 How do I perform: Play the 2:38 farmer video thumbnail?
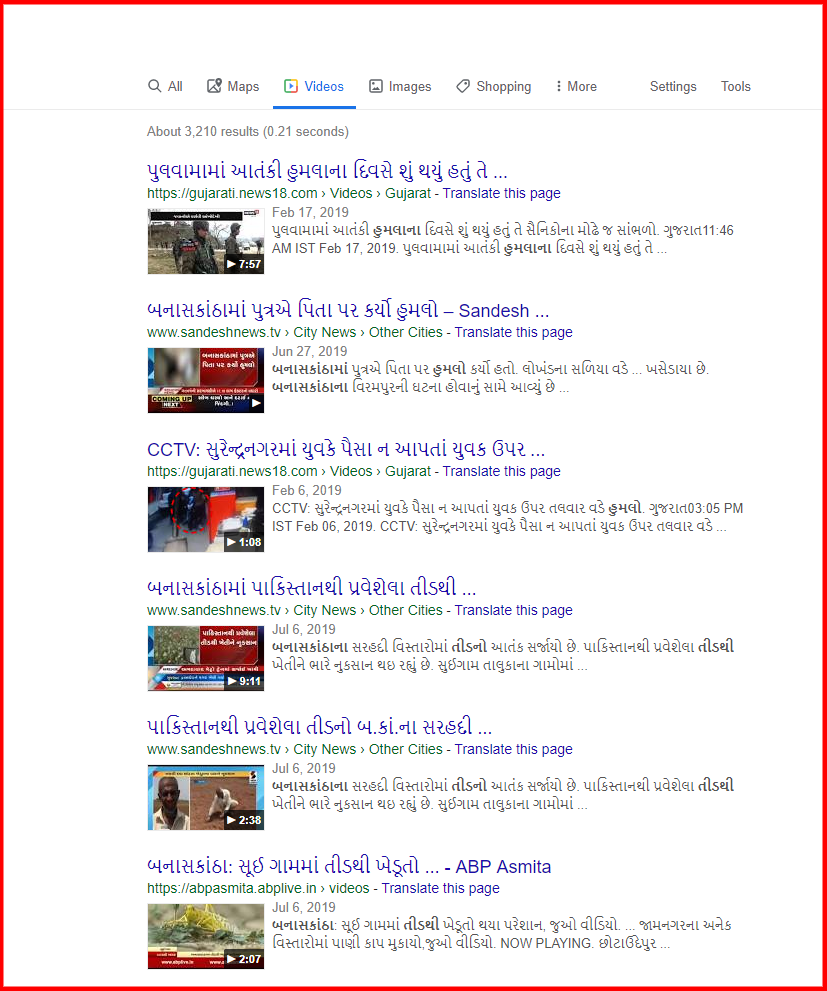point(206,798)
